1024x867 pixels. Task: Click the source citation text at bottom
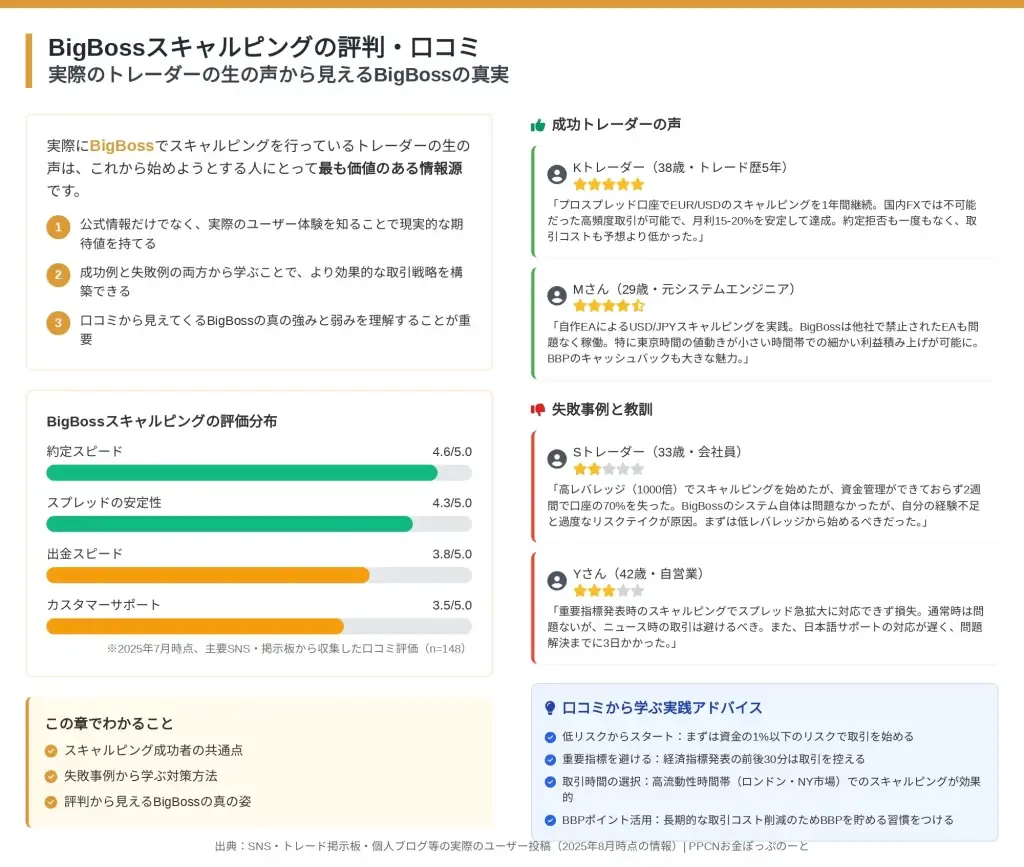[x=511, y=847]
